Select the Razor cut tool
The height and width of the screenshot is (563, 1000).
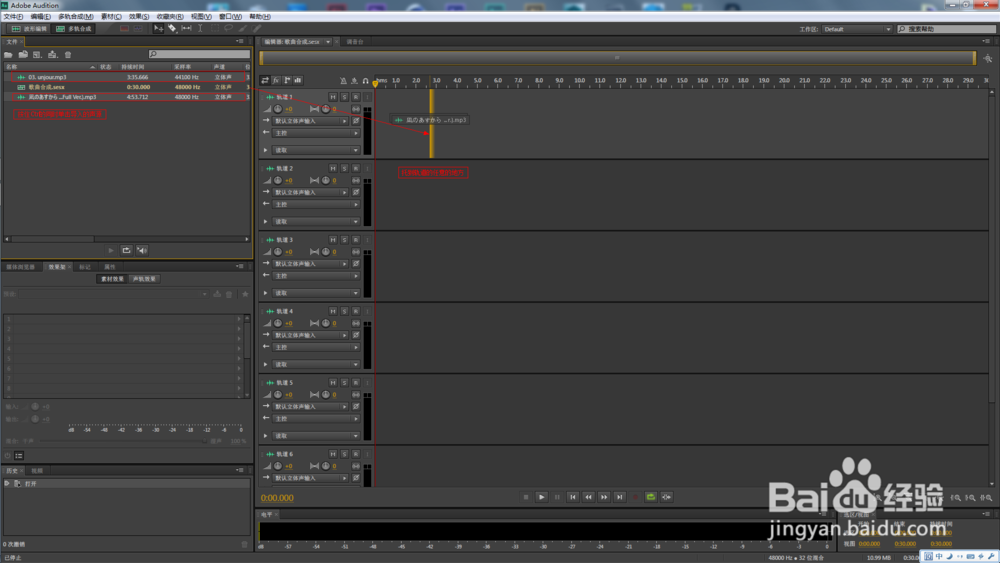[172, 29]
